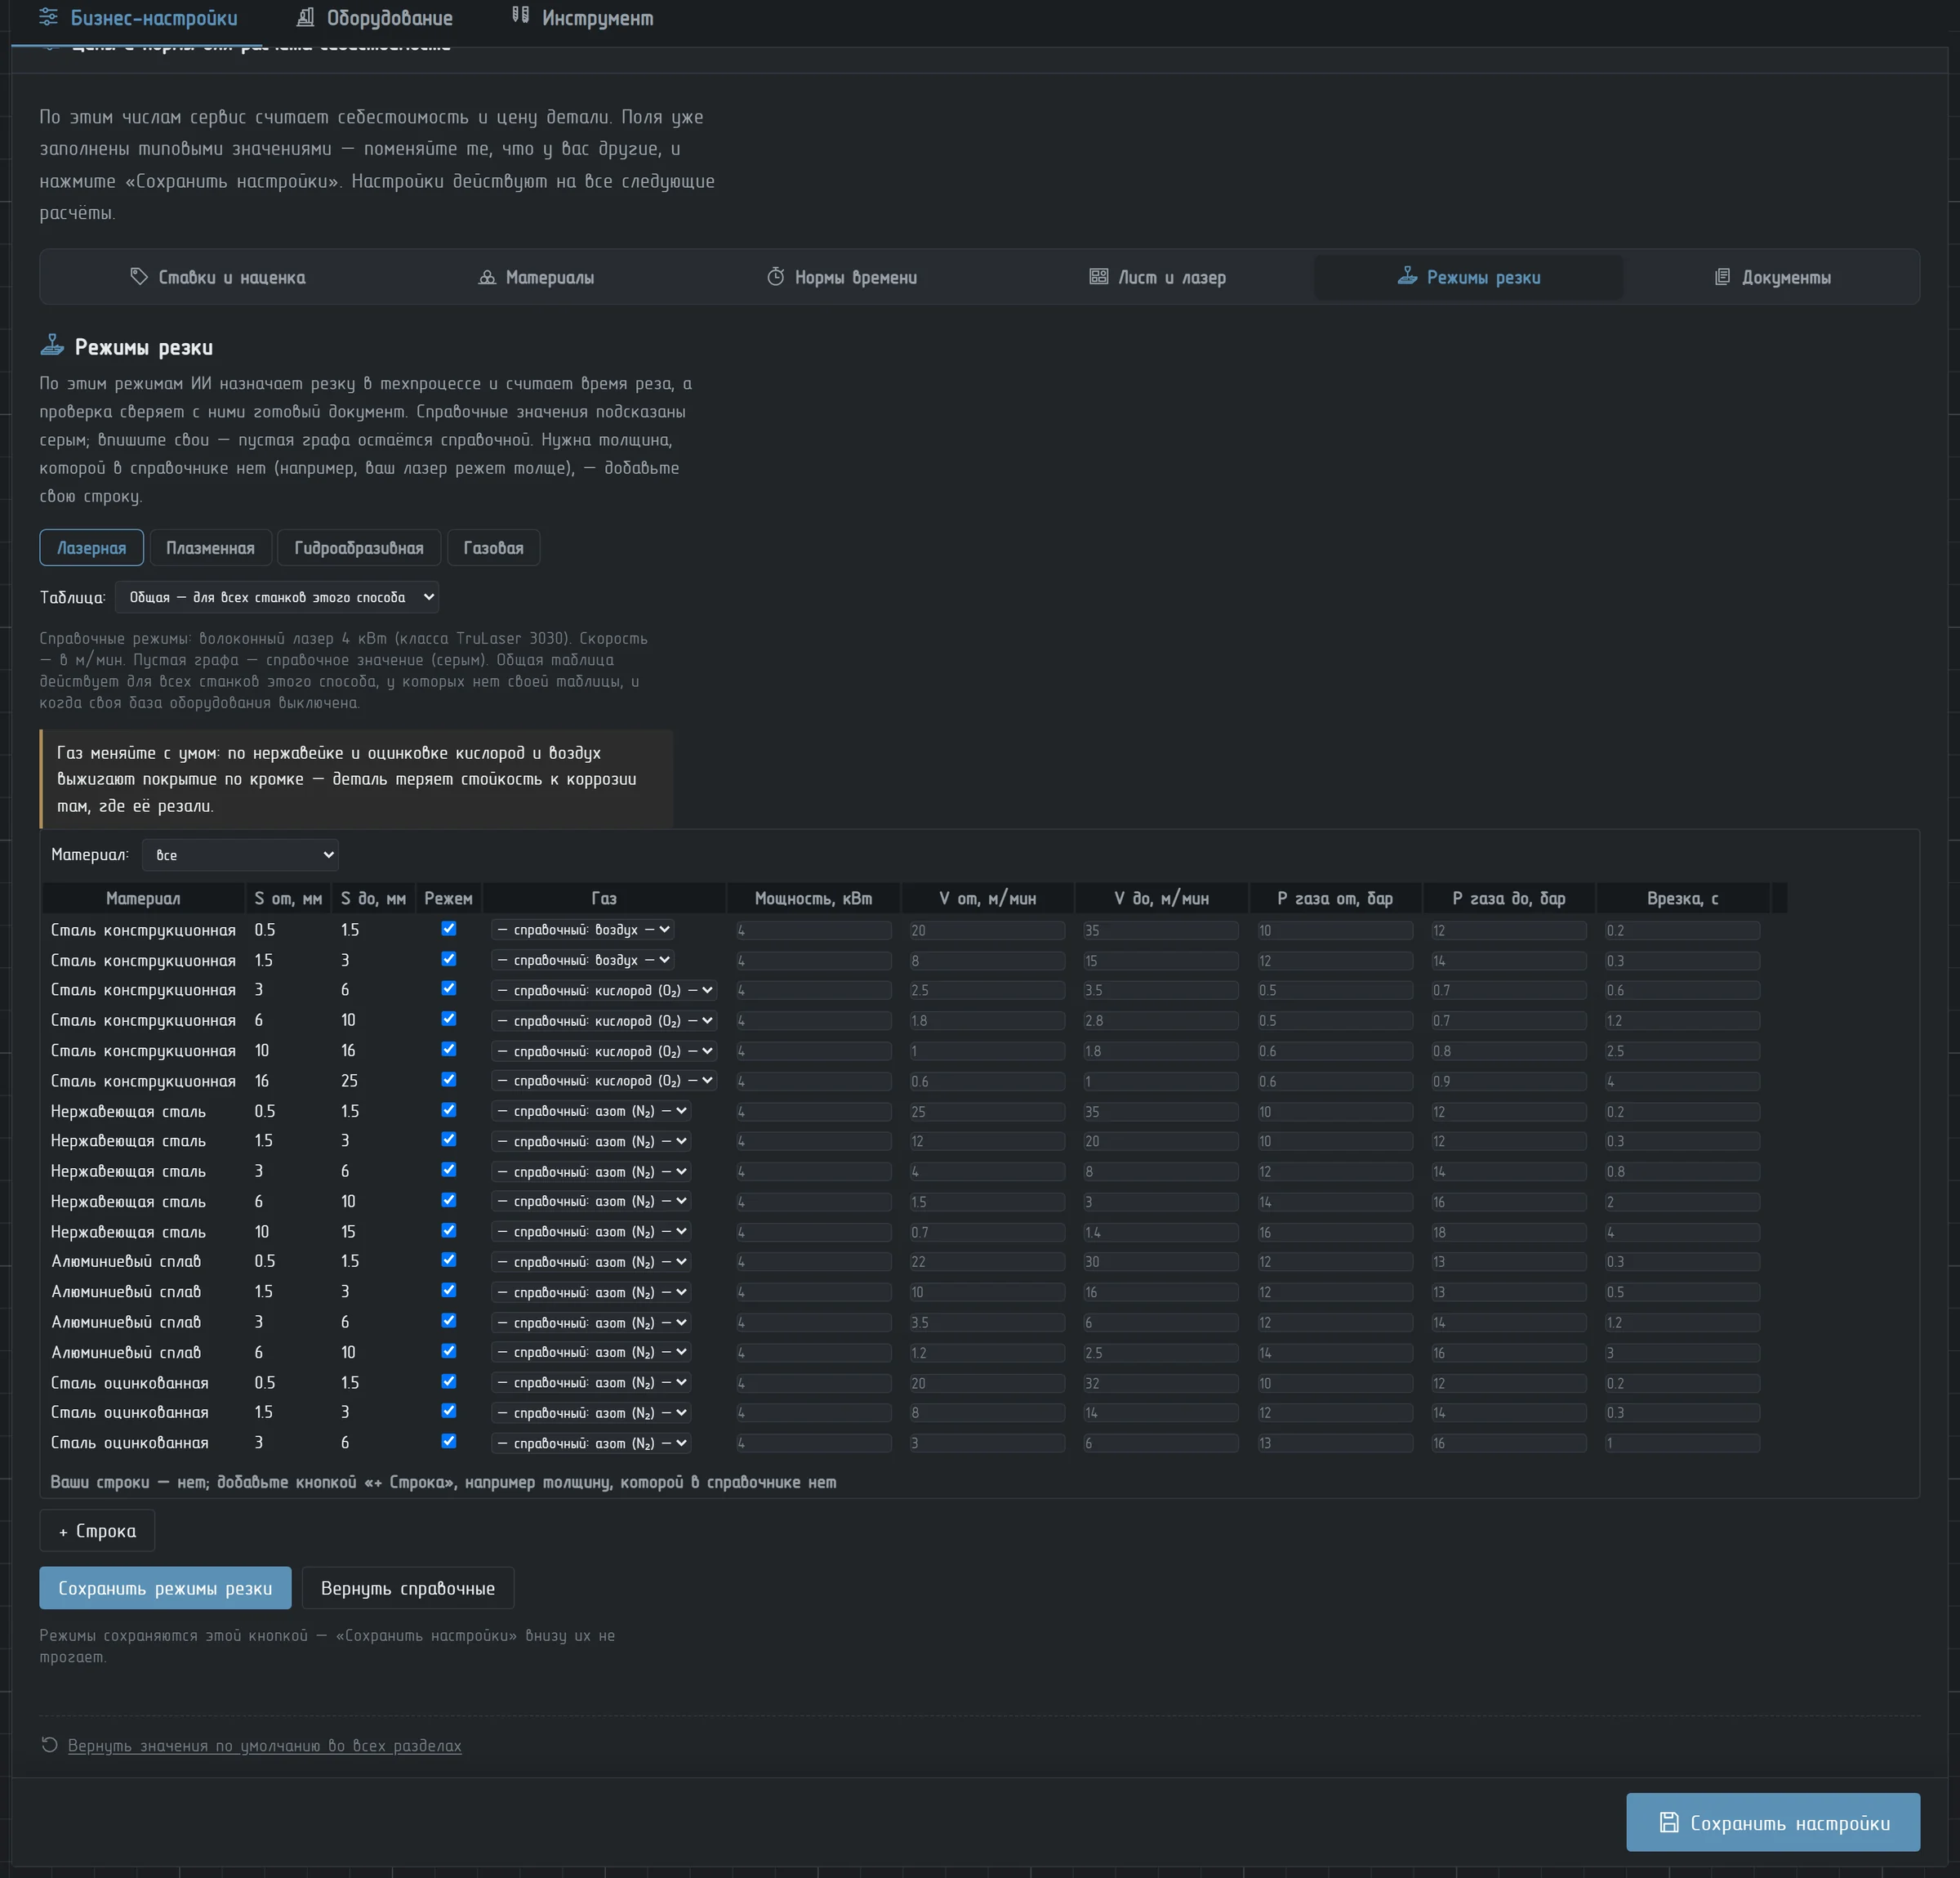Viewport: 1960px width, 1878px height.
Task: Click Вернуть справочные button
Action: 408,1587
